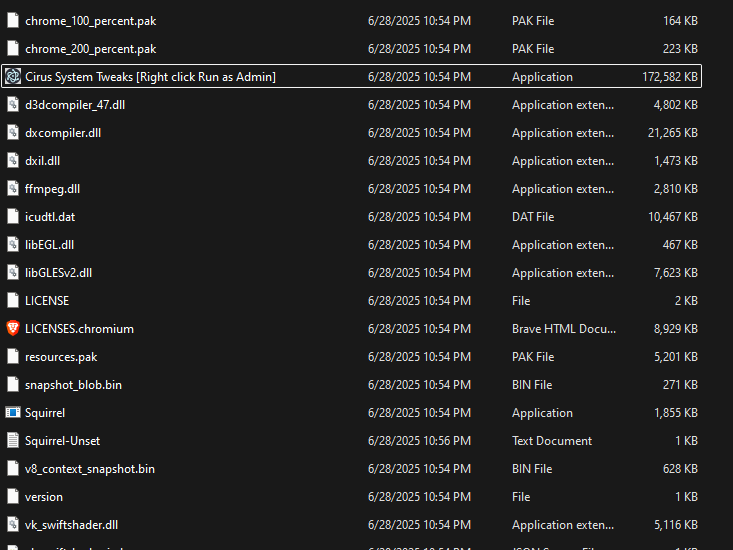The height and width of the screenshot is (550, 733).
Task: Select the file name dxcompiler.dll
Action: click(63, 133)
